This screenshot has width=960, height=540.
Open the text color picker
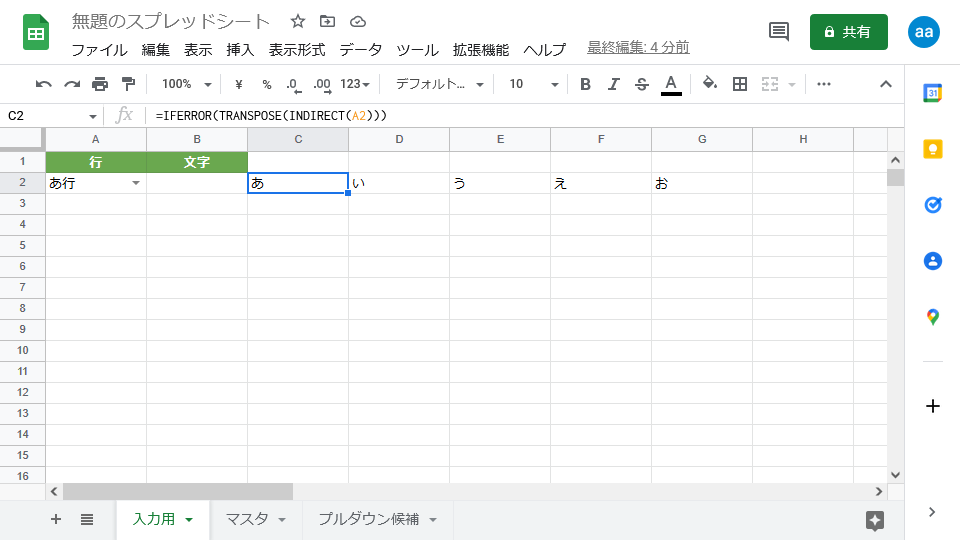coord(671,84)
